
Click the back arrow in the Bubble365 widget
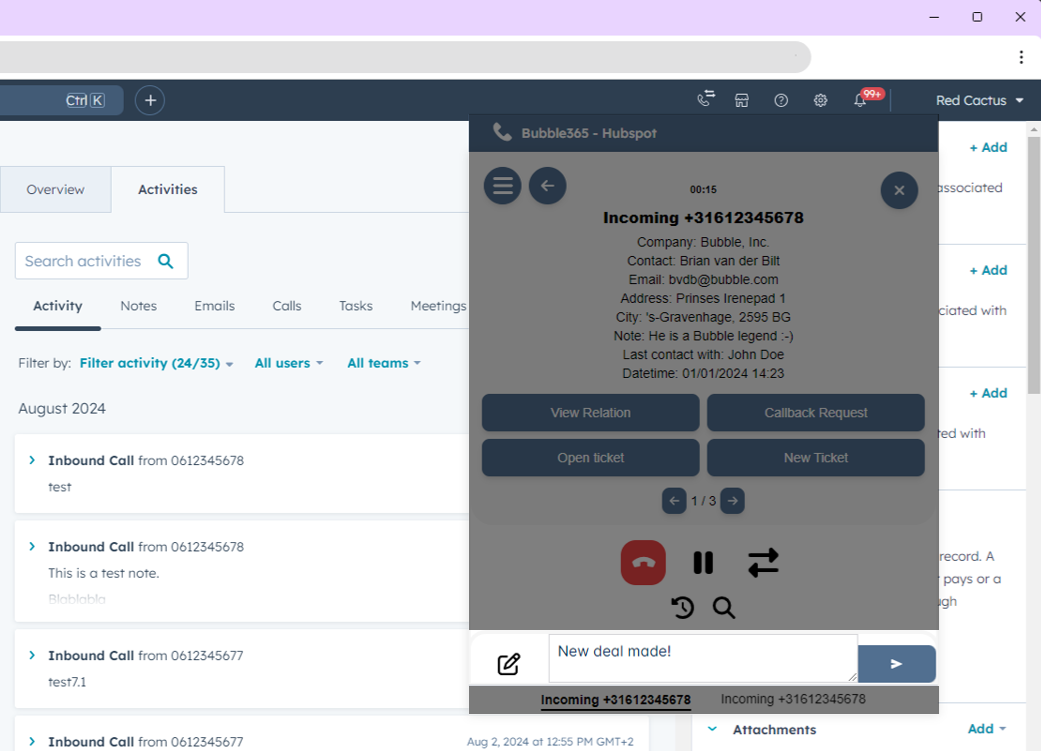point(547,186)
